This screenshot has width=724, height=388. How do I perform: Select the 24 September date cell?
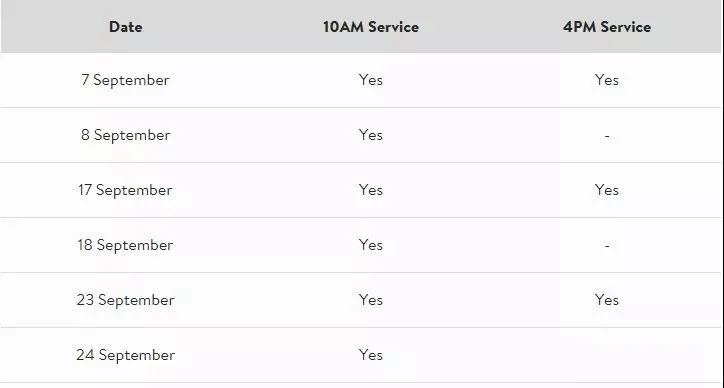click(126, 355)
